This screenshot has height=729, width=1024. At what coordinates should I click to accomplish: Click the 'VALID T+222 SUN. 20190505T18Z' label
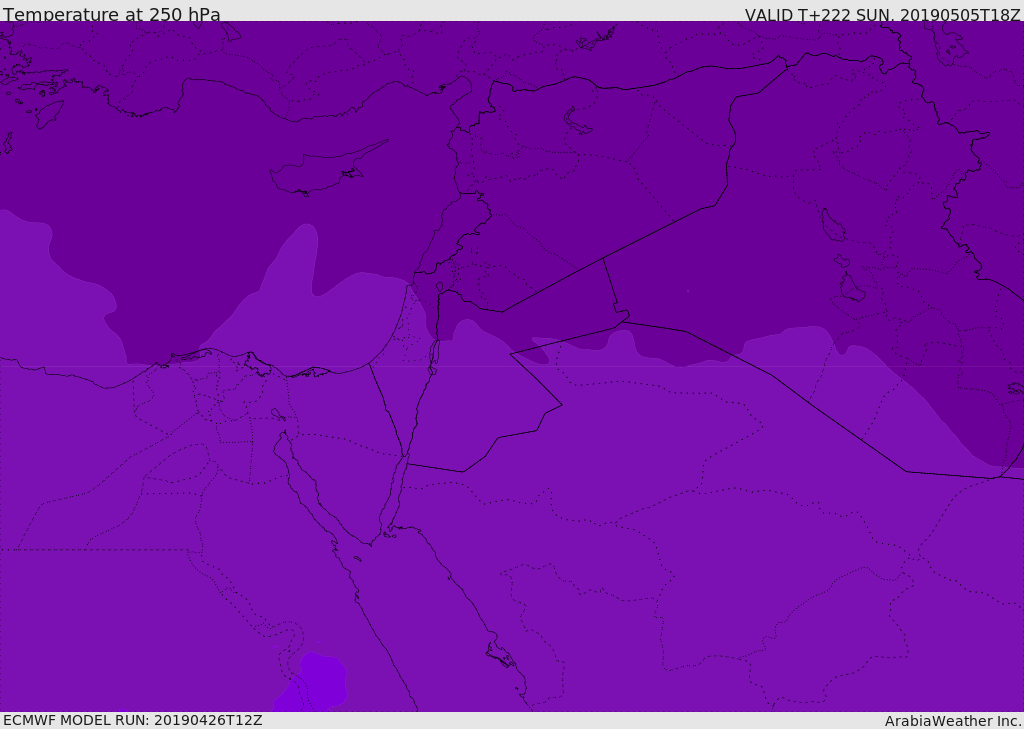(x=882, y=15)
